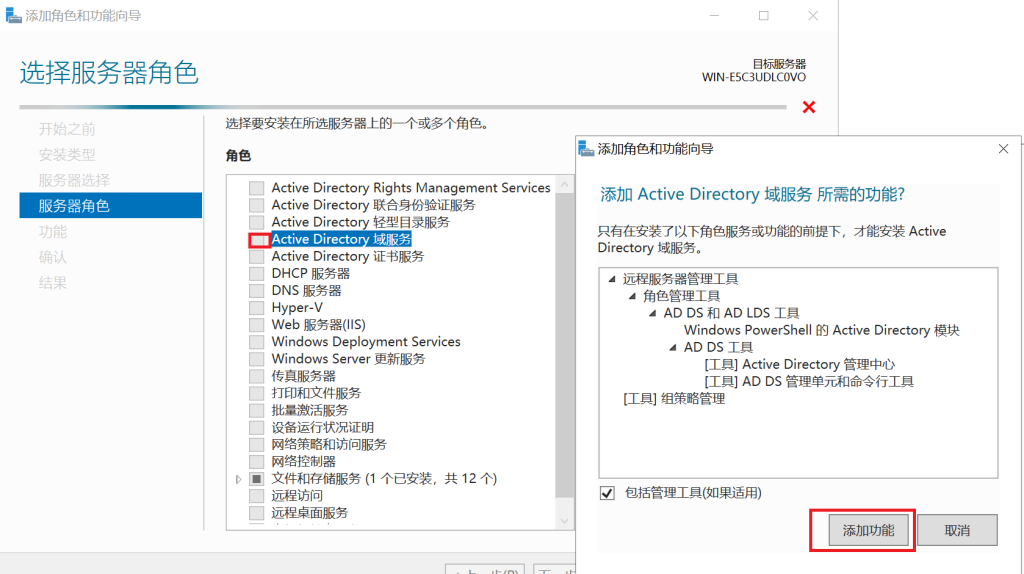Click the red X mark below the server name
Image resolution: width=1024 pixels, height=574 pixels.
[x=809, y=107]
